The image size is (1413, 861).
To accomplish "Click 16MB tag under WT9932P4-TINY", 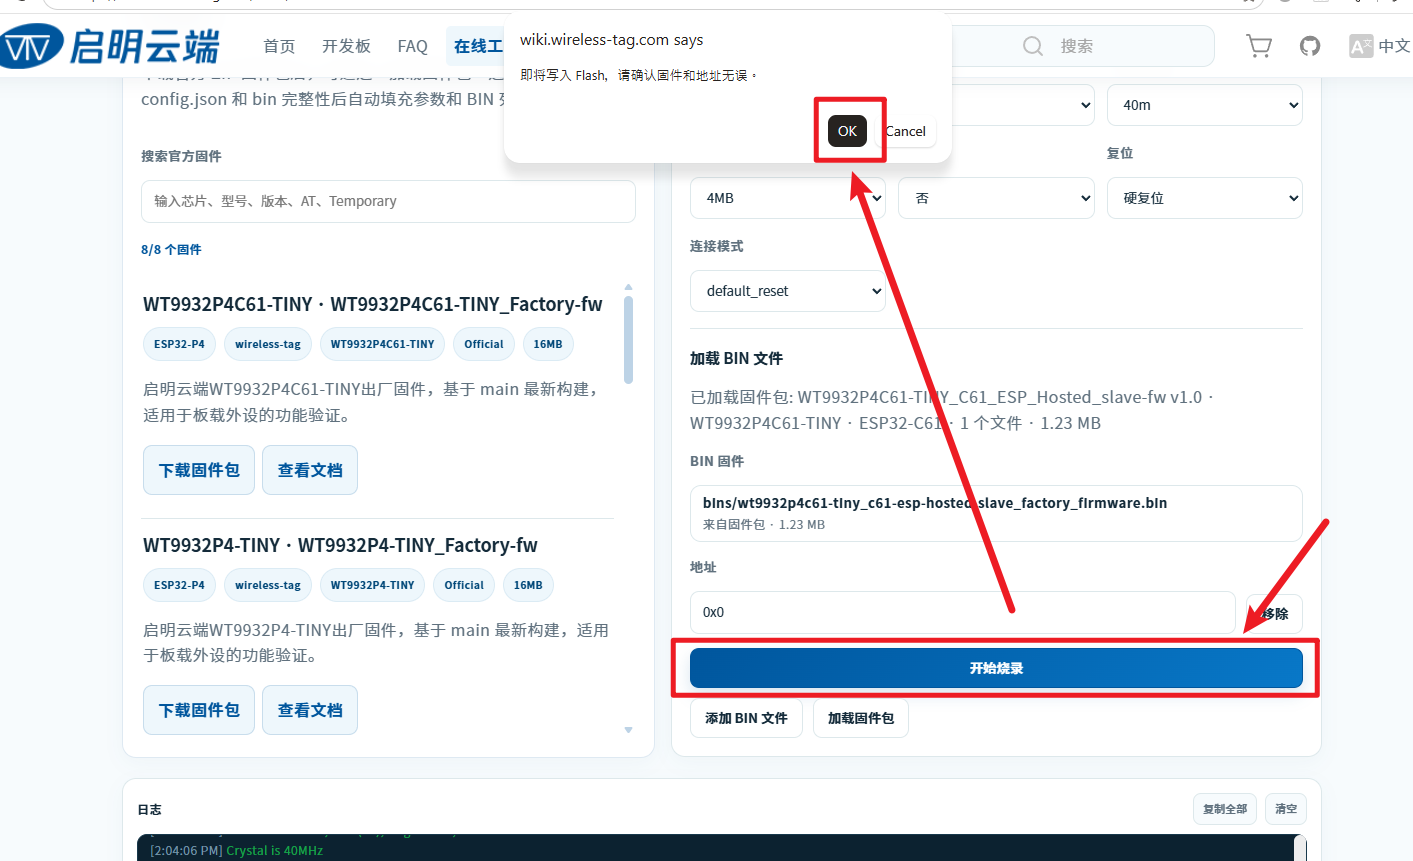I will (x=528, y=585).
